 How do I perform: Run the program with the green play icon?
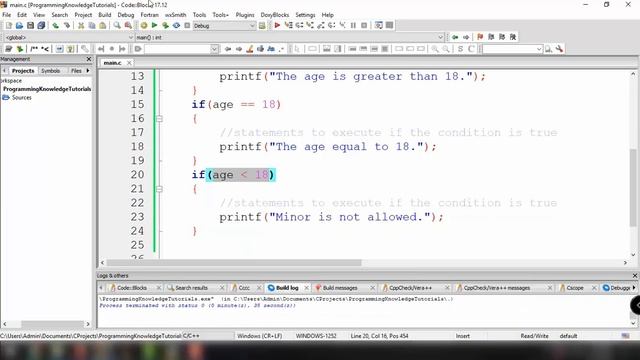point(154,25)
